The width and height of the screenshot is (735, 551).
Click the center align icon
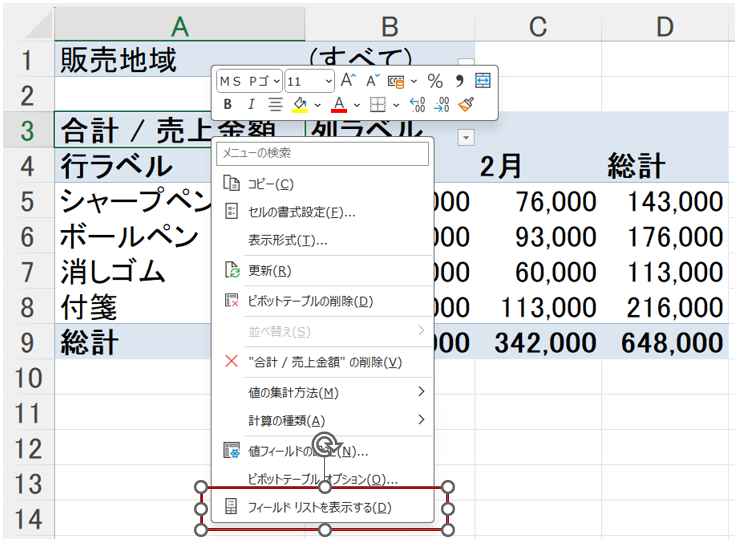[275, 104]
